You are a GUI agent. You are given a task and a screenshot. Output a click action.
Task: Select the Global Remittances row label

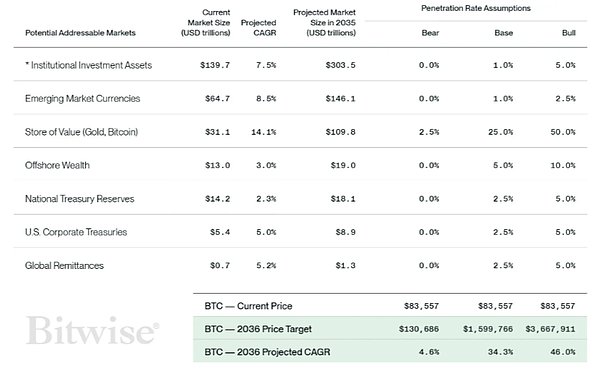tap(64, 266)
